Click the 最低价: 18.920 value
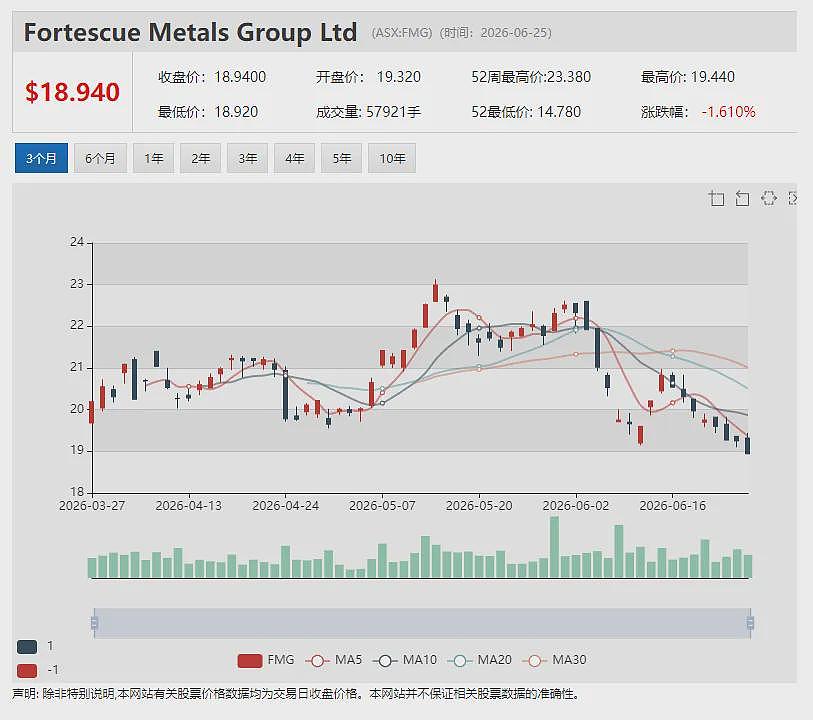The image size is (813, 720). pyautogui.click(x=208, y=112)
